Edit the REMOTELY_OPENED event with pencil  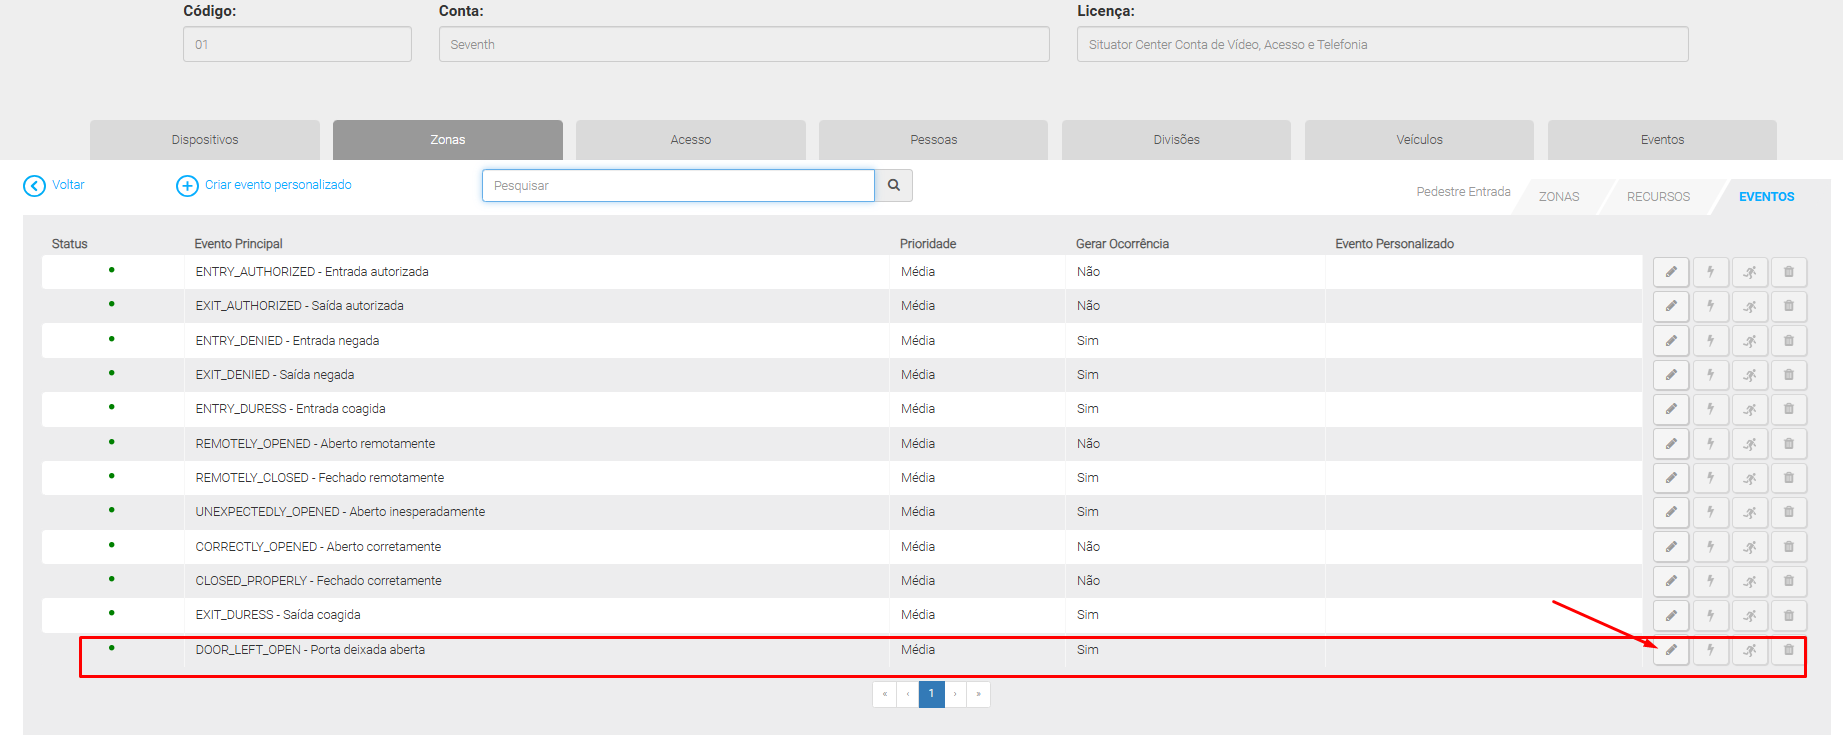pos(1670,444)
